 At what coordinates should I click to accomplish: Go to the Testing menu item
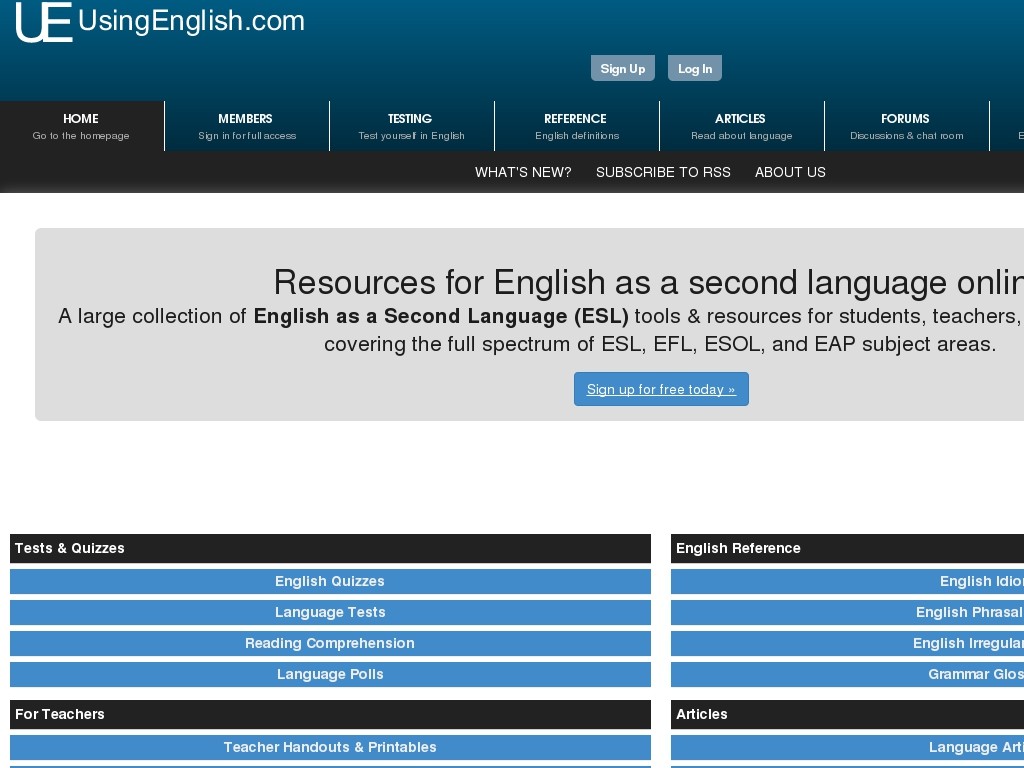pos(411,126)
